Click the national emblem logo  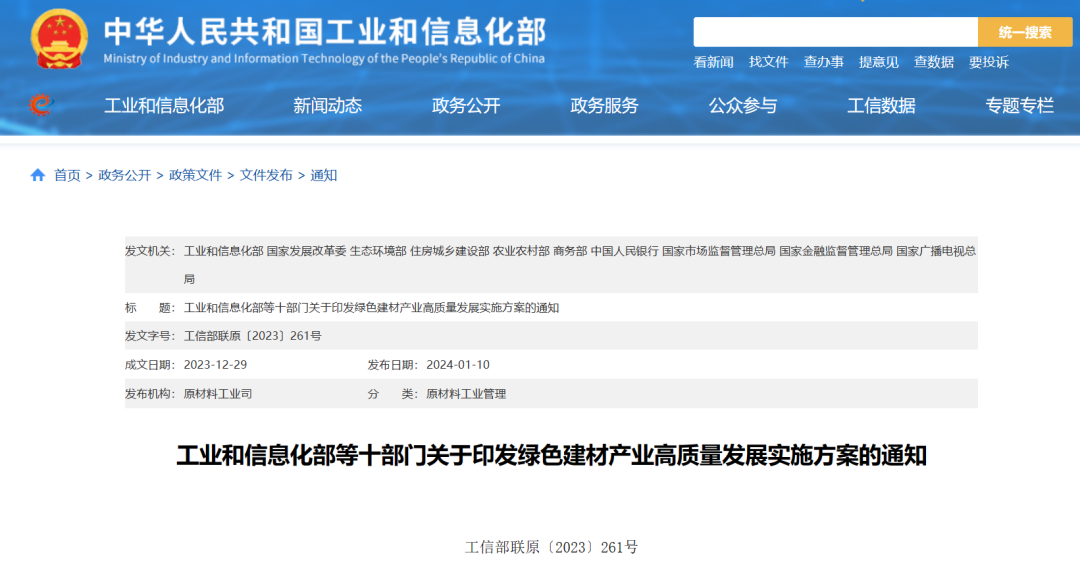(59, 38)
